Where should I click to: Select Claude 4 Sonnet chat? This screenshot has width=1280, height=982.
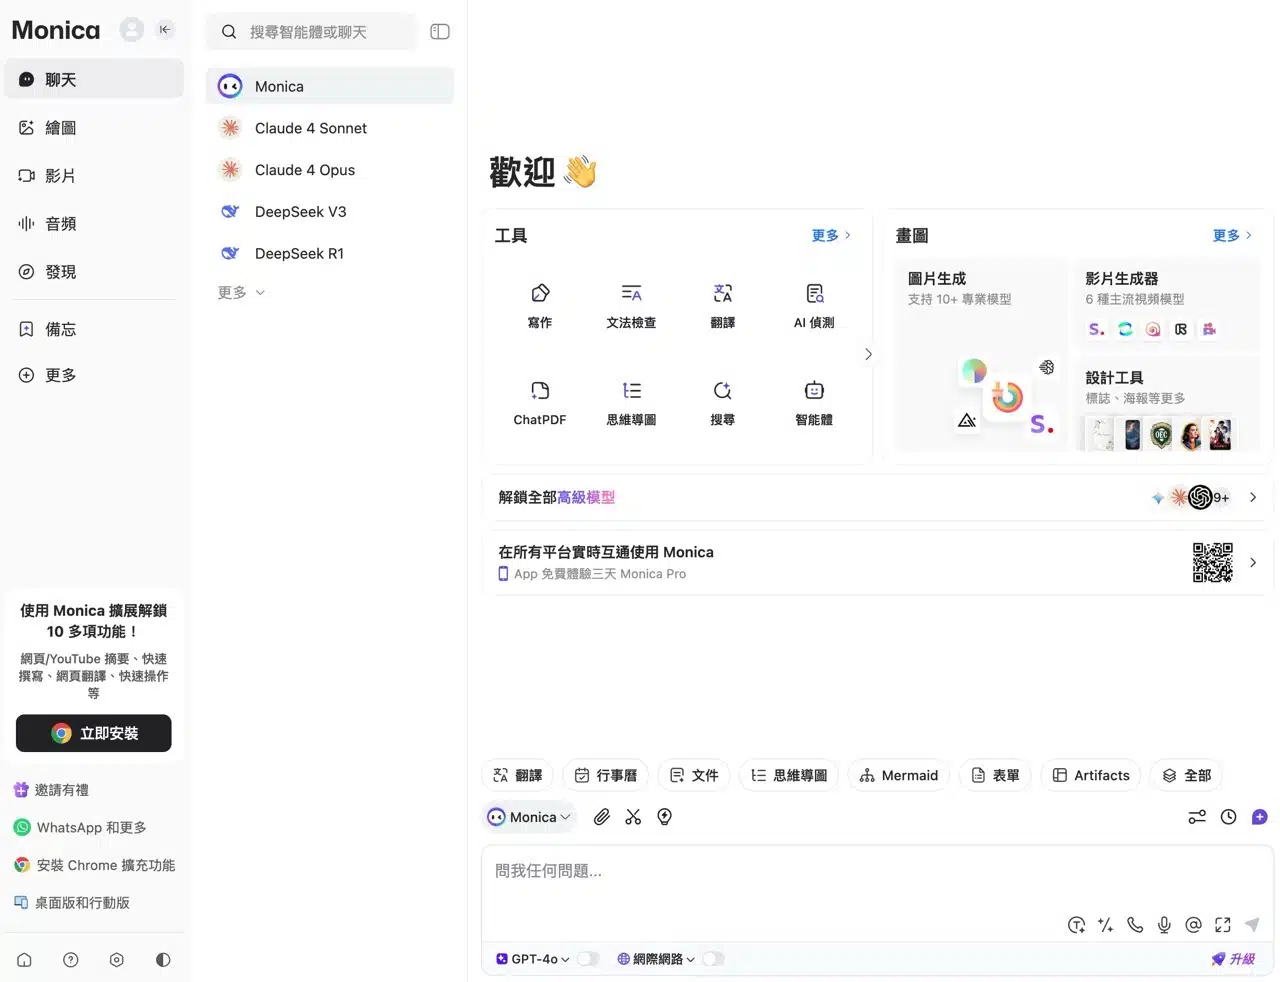click(x=310, y=128)
